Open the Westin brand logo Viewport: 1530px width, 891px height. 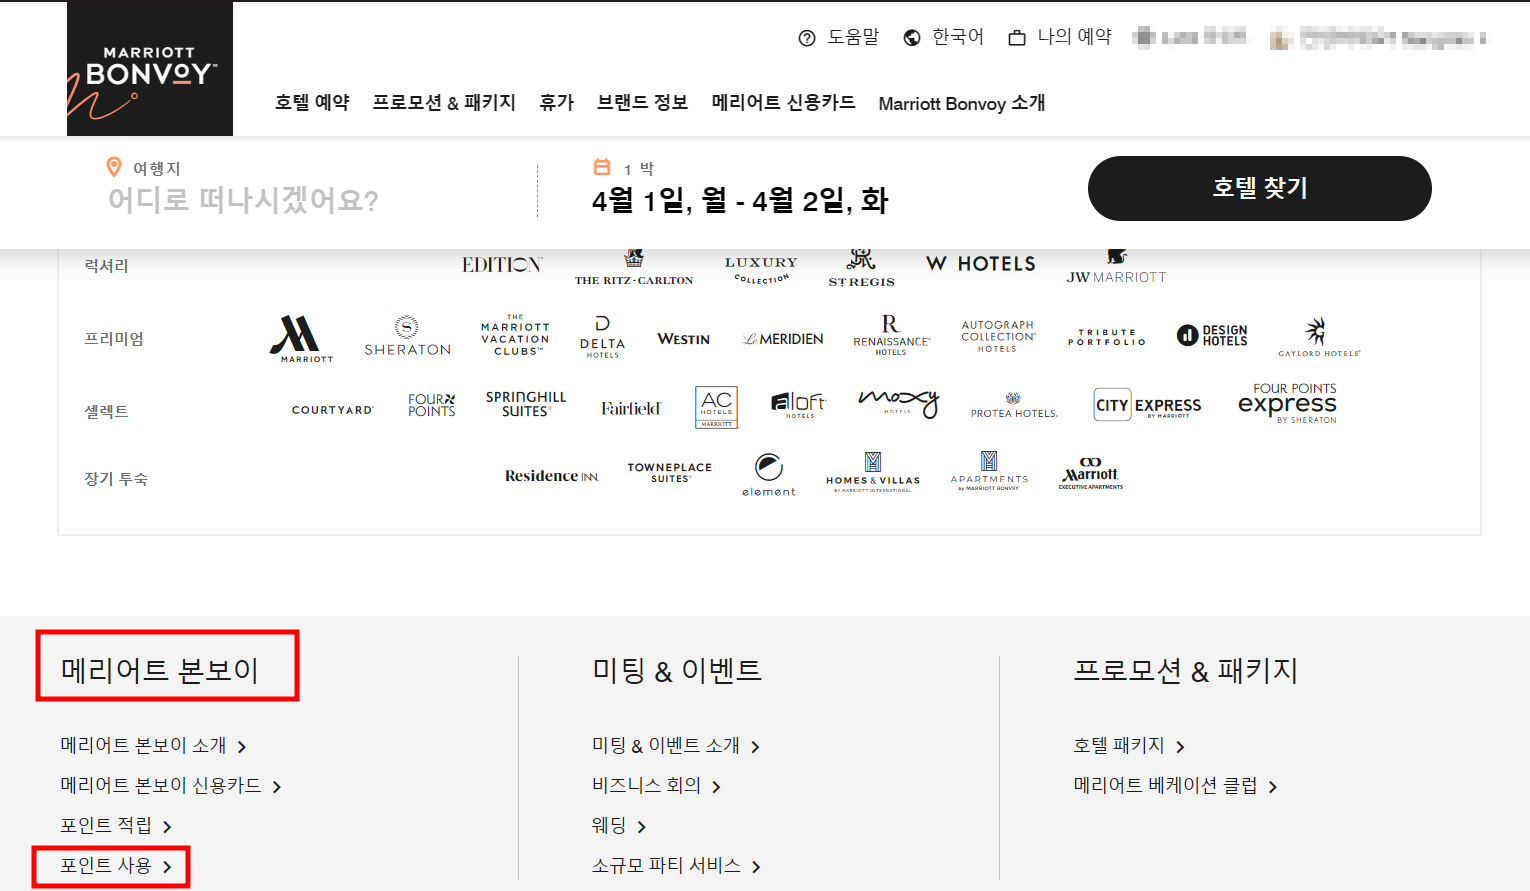(684, 339)
